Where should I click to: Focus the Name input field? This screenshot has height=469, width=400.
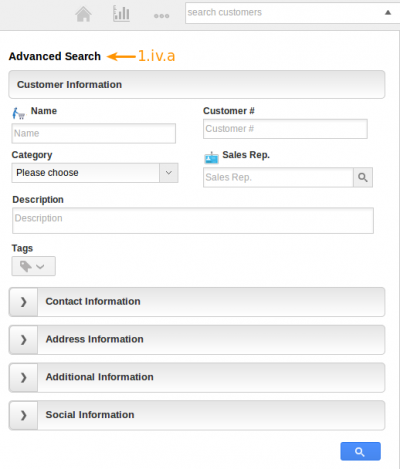(x=94, y=133)
